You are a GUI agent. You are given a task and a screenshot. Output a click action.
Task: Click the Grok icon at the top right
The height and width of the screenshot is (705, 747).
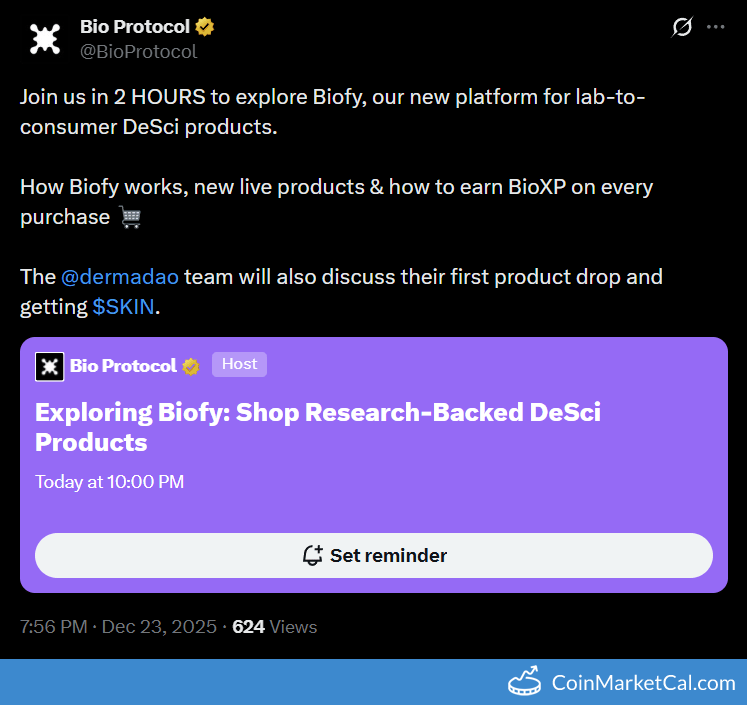[682, 27]
